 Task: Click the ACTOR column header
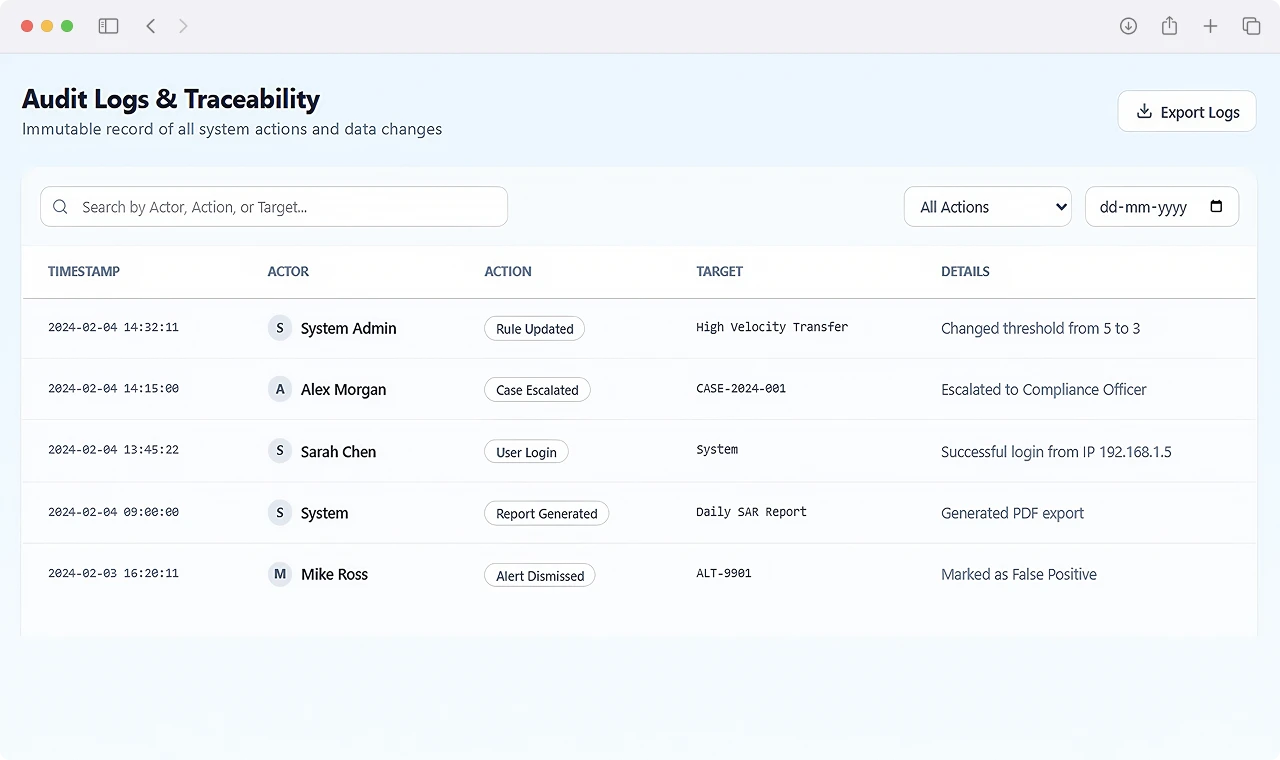click(x=288, y=271)
